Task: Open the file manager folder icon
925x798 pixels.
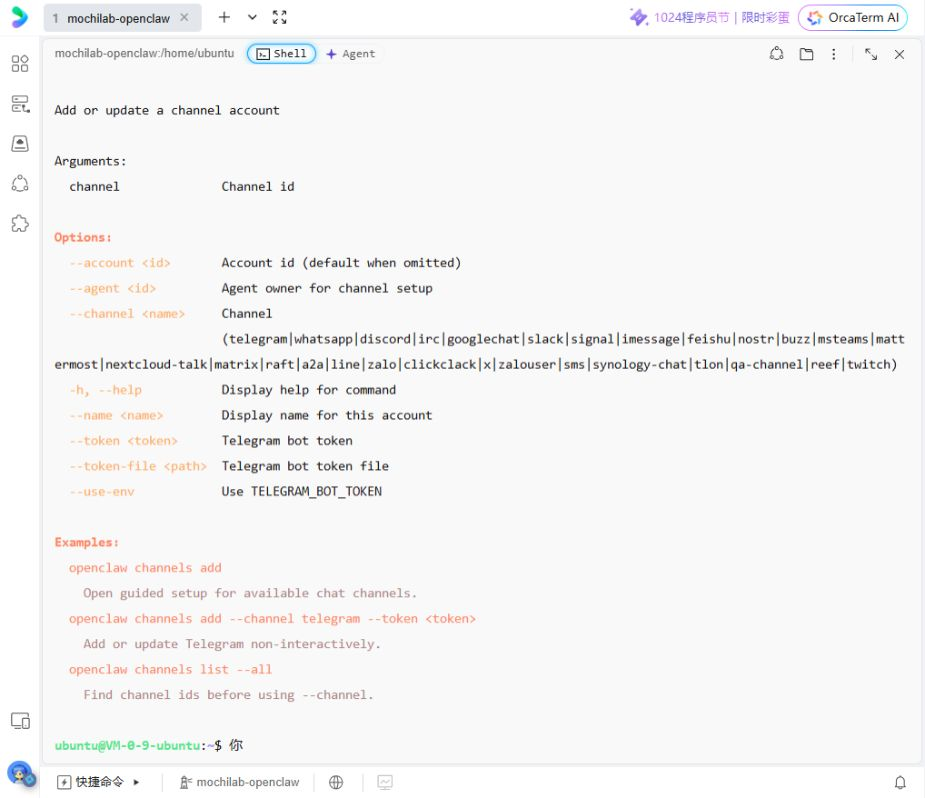Action: (806, 54)
